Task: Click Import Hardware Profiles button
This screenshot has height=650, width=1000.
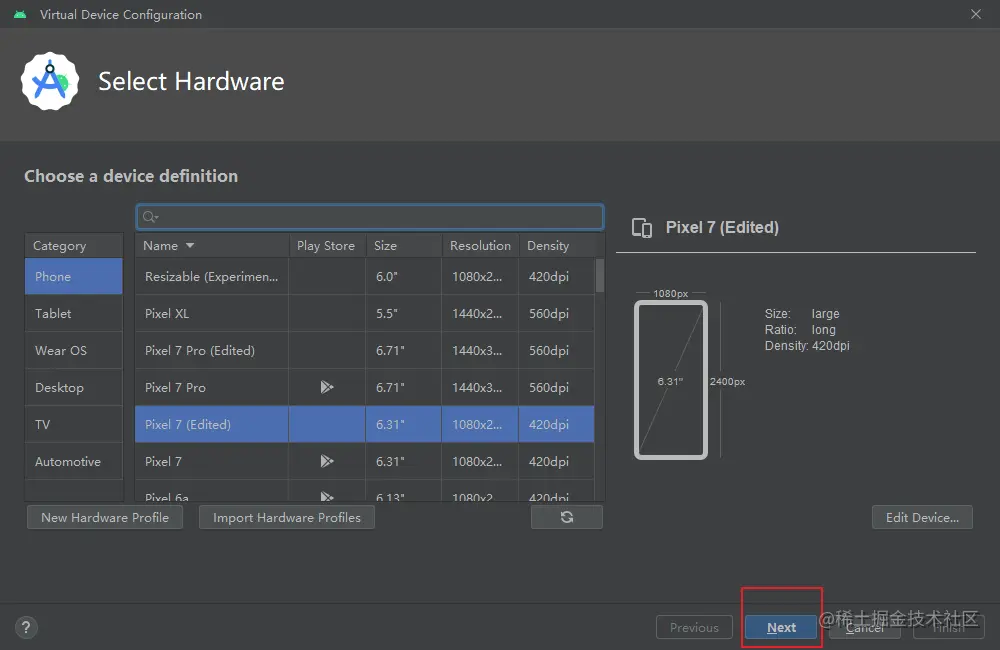Action: click(x=287, y=517)
